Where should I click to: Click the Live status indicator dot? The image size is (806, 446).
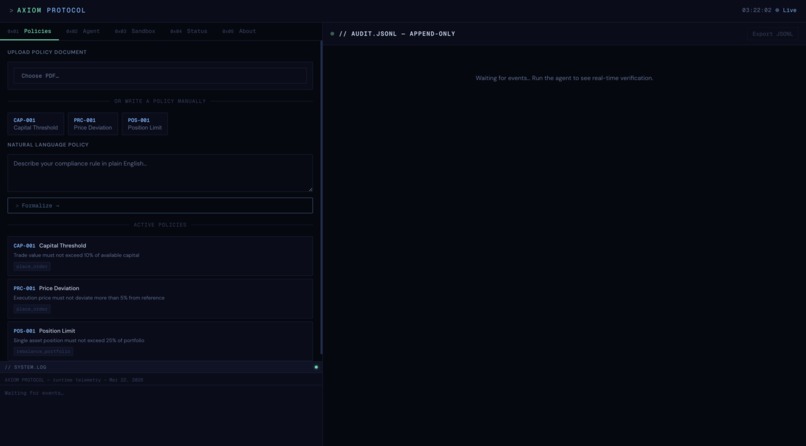pyautogui.click(x=777, y=10)
